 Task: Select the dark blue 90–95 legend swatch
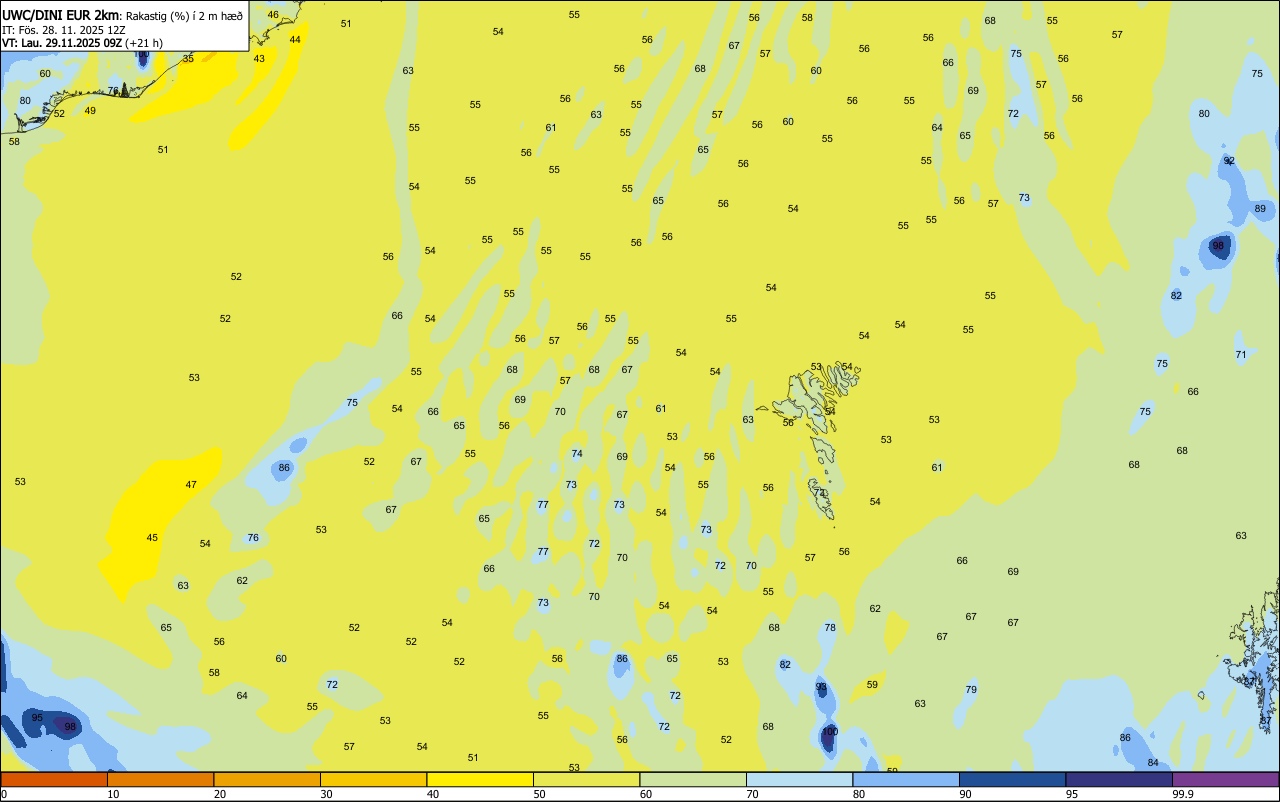[1012, 779]
